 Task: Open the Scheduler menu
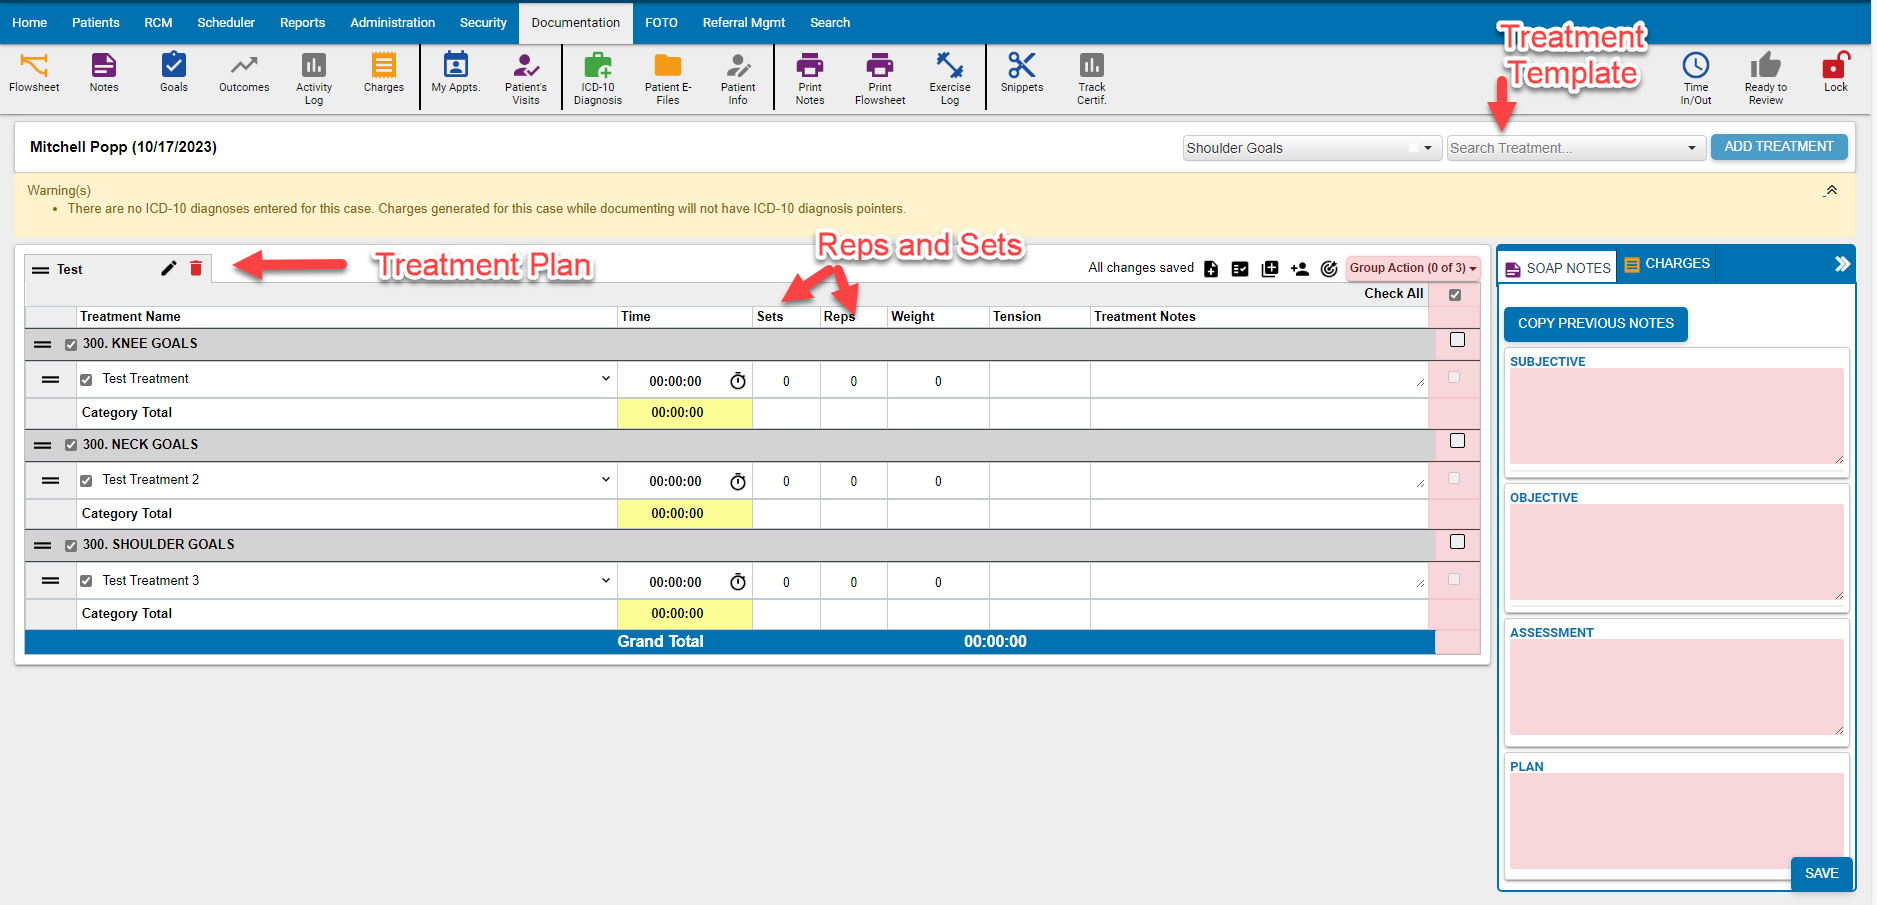[x=226, y=22]
